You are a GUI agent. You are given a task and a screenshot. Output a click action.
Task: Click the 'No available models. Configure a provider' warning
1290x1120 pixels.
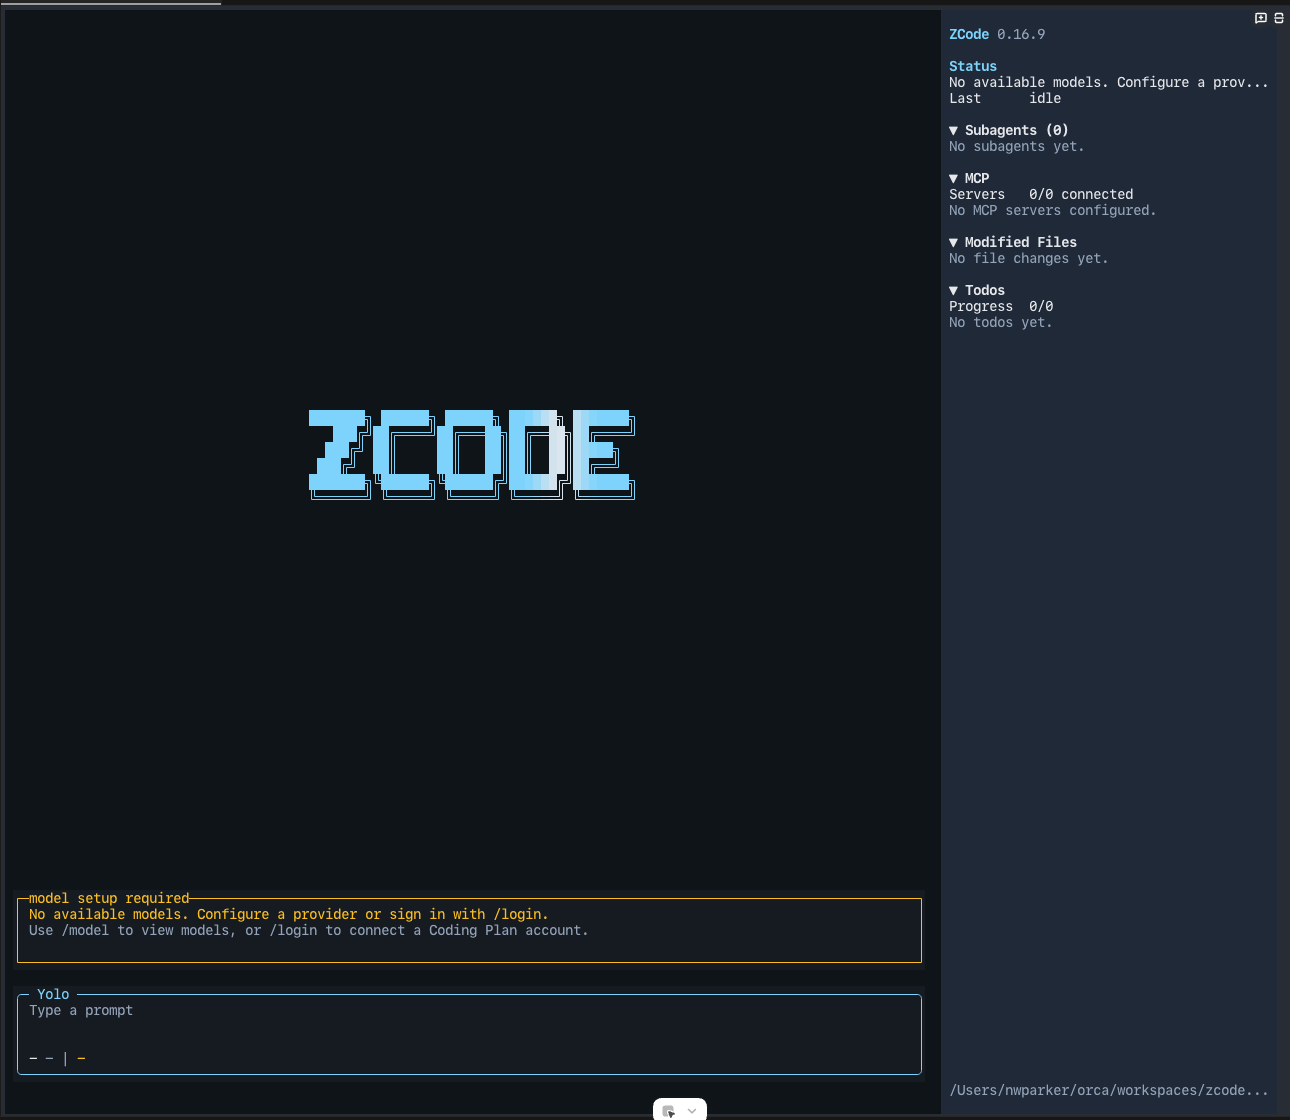[x=289, y=914]
